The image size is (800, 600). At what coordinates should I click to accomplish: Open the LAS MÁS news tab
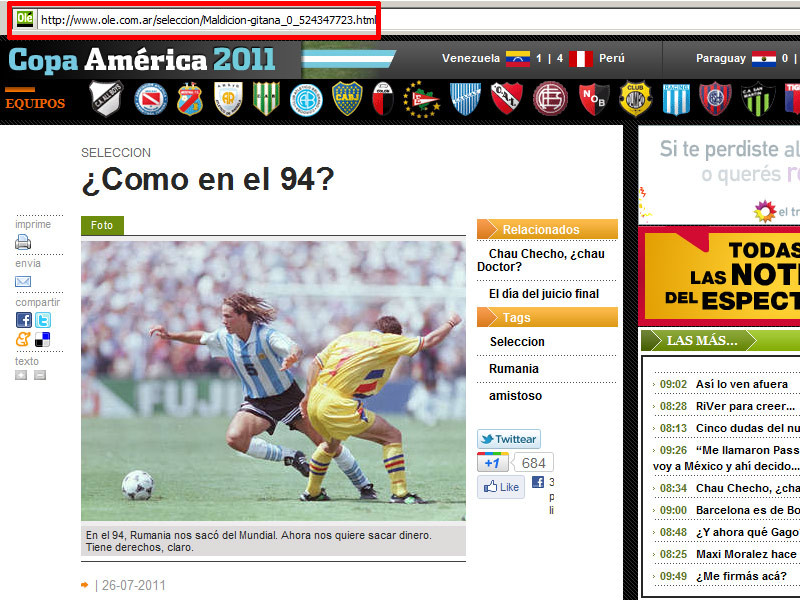coord(702,341)
